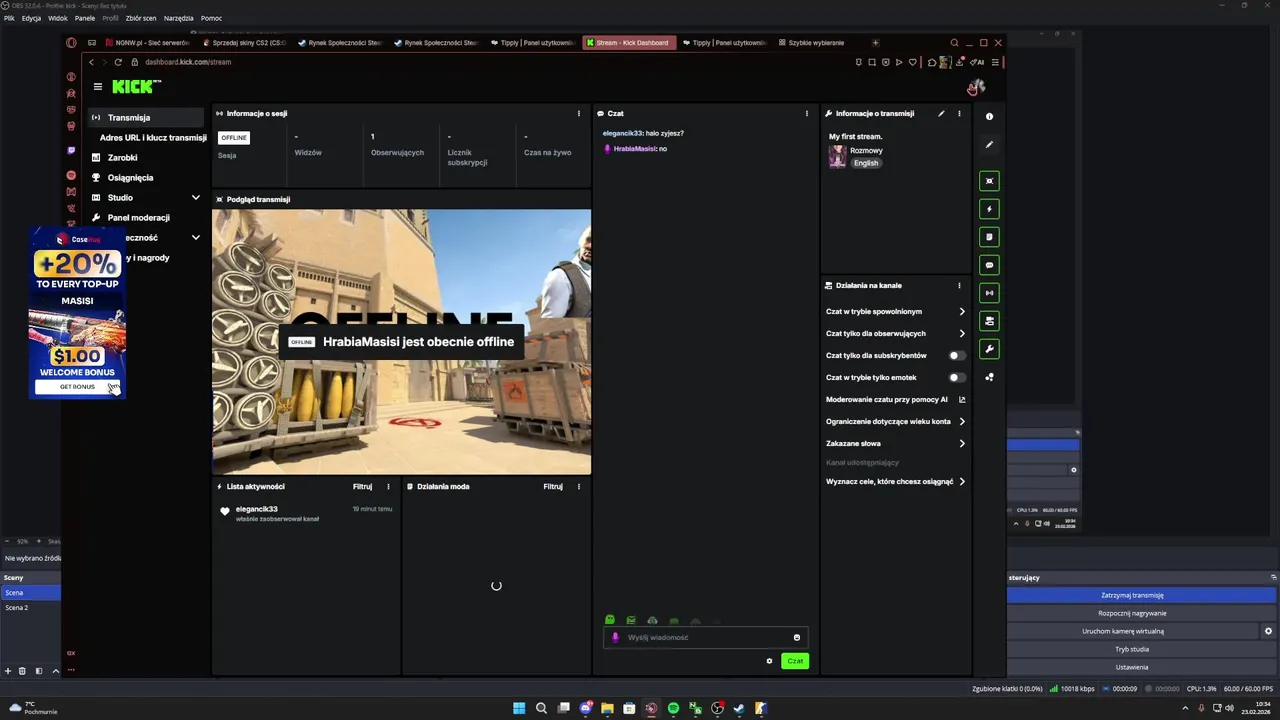This screenshot has width=1280, height=720.
Task: Expand Czat tylko dla obserwujących
Action: [895, 334]
